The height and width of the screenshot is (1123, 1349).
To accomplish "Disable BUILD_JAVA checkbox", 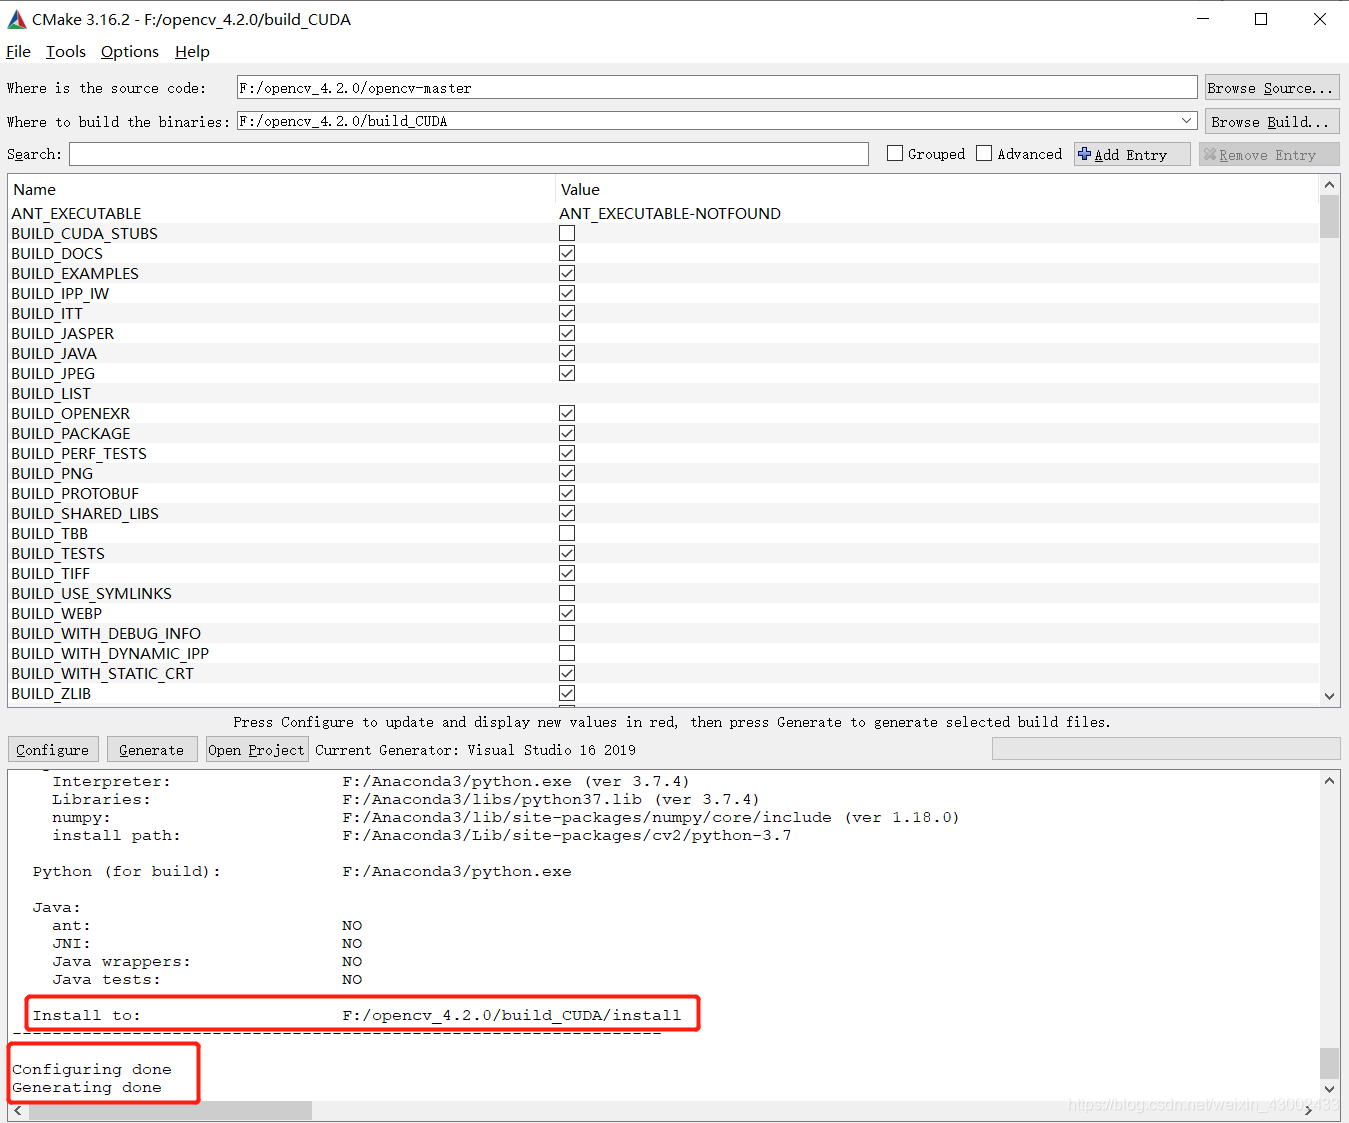I will [567, 353].
